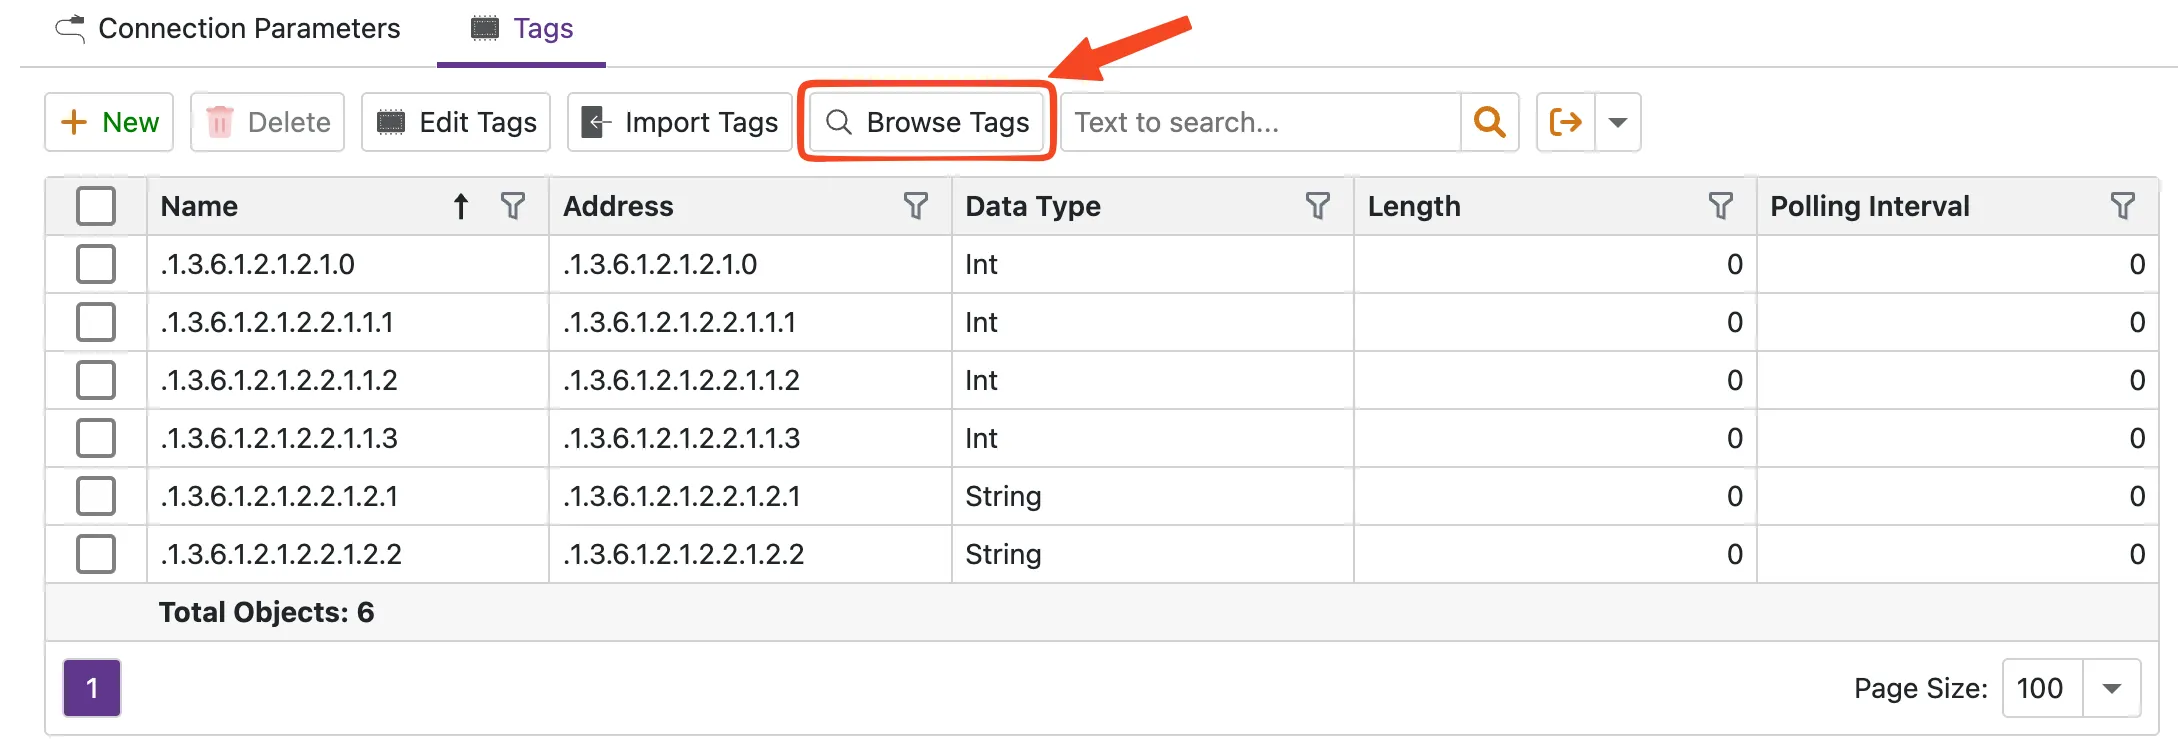
Task: Expand the export options dropdown arrow
Action: pos(1617,122)
